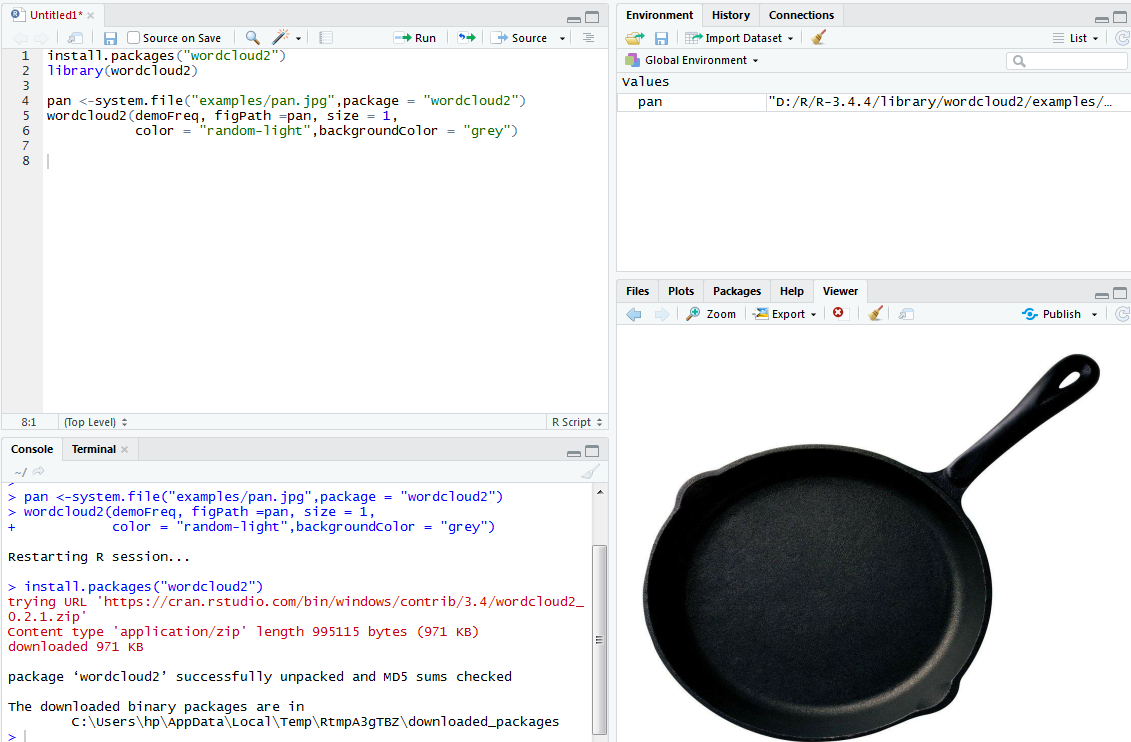1131x742 pixels.
Task: Switch to the Terminal tab
Action: [x=93, y=449]
